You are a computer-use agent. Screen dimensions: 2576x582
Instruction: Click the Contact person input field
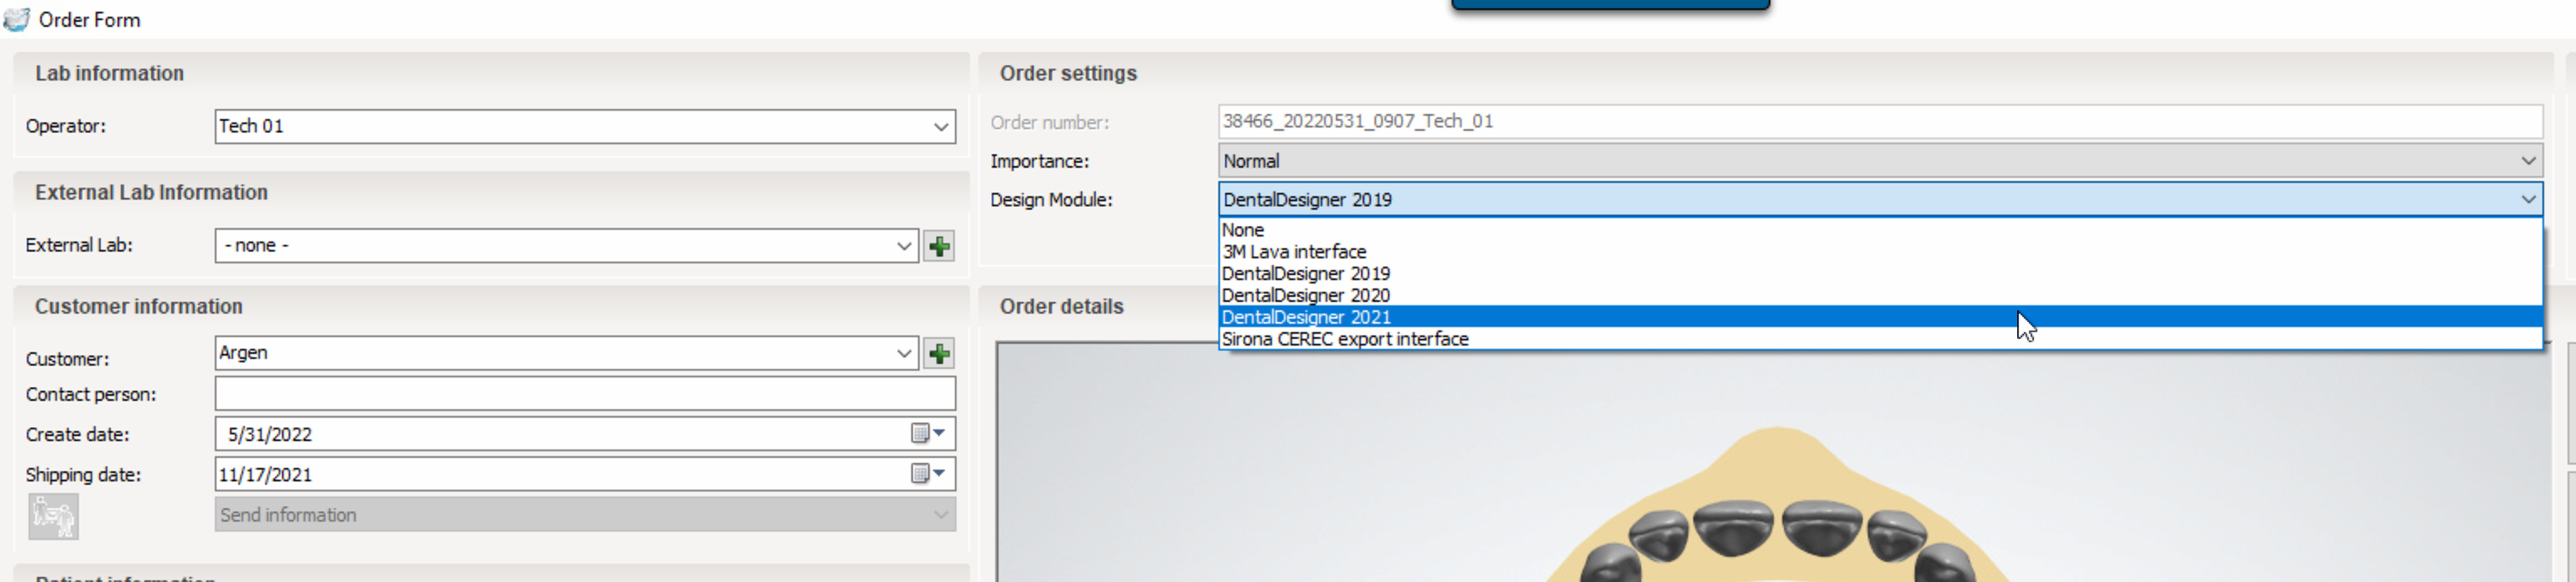tap(585, 394)
